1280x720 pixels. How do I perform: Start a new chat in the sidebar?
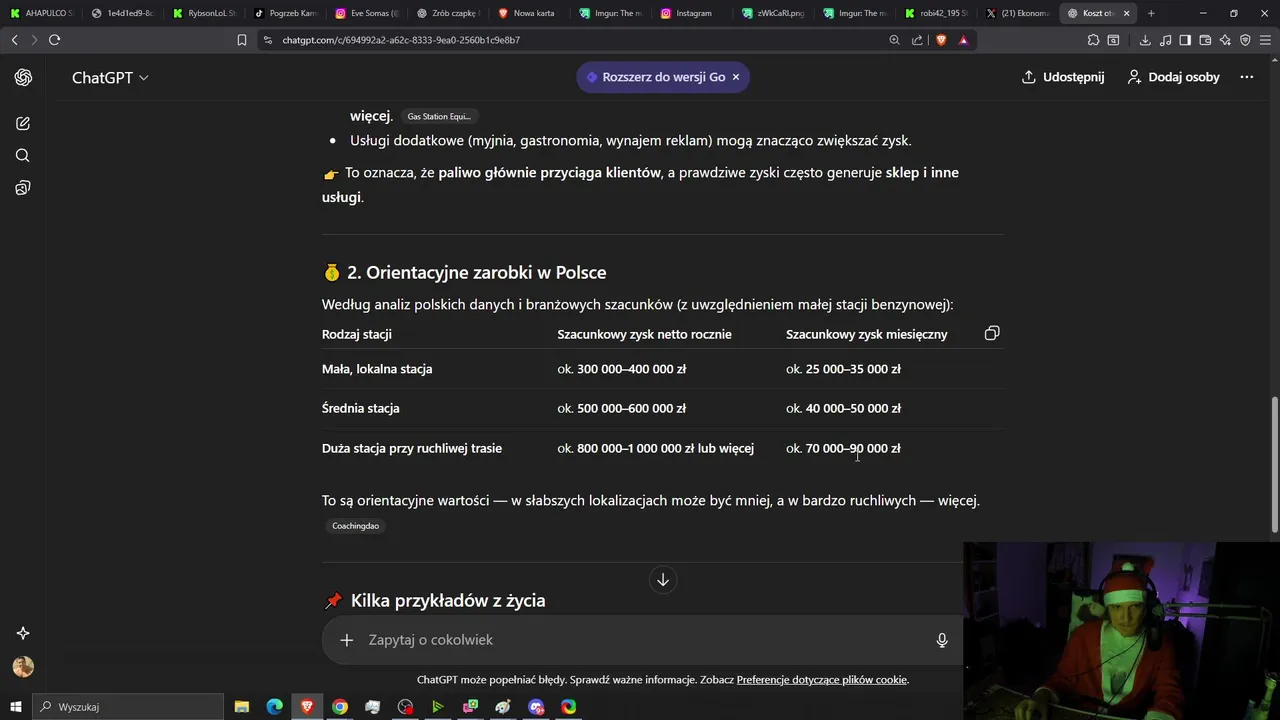[23, 123]
